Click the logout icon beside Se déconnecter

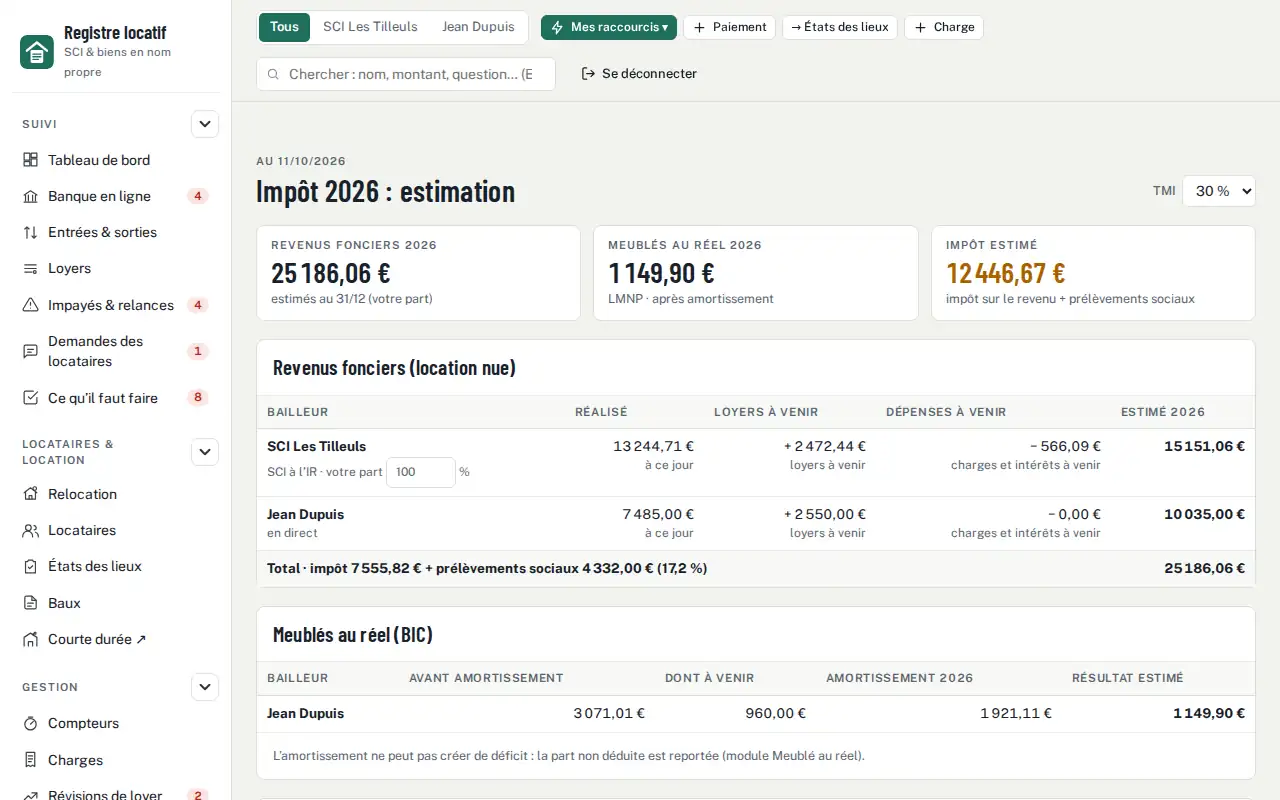point(588,73)
